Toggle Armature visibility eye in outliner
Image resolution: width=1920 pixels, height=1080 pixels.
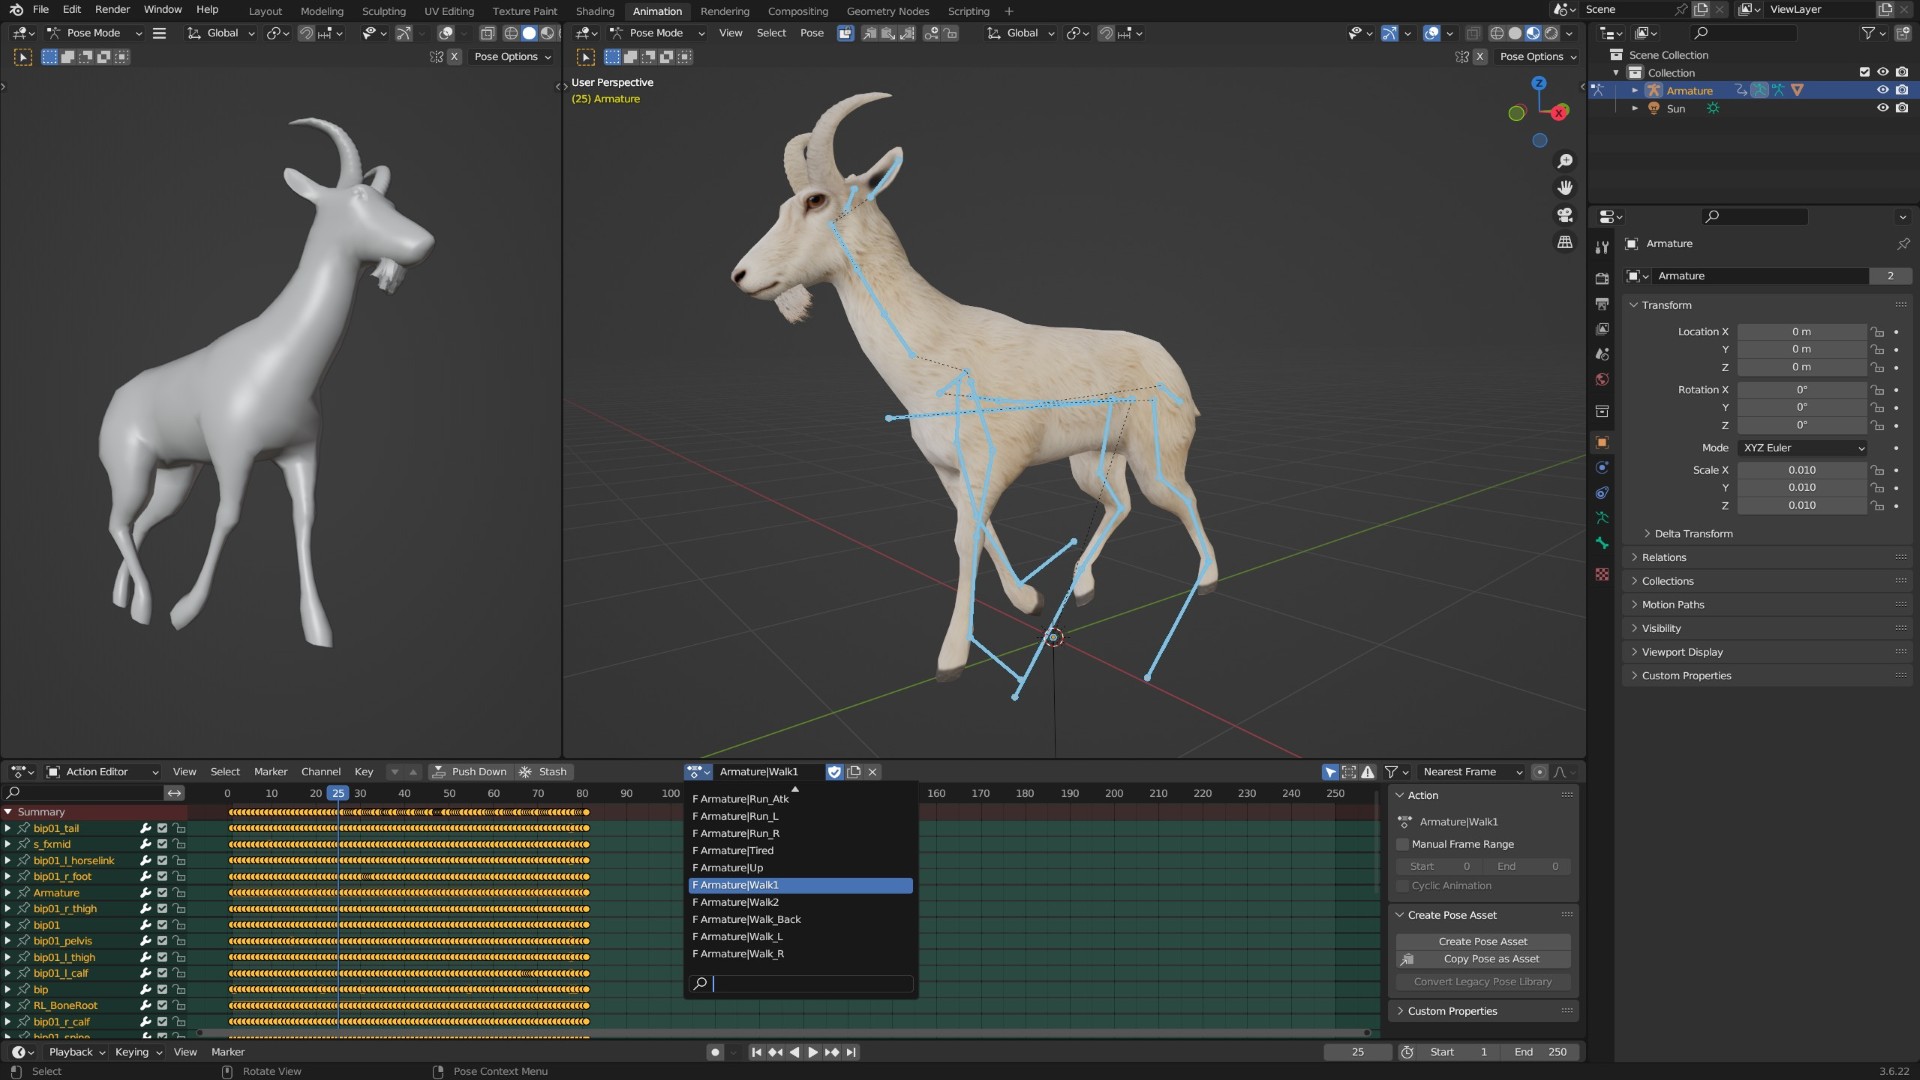click(1883, 90)
